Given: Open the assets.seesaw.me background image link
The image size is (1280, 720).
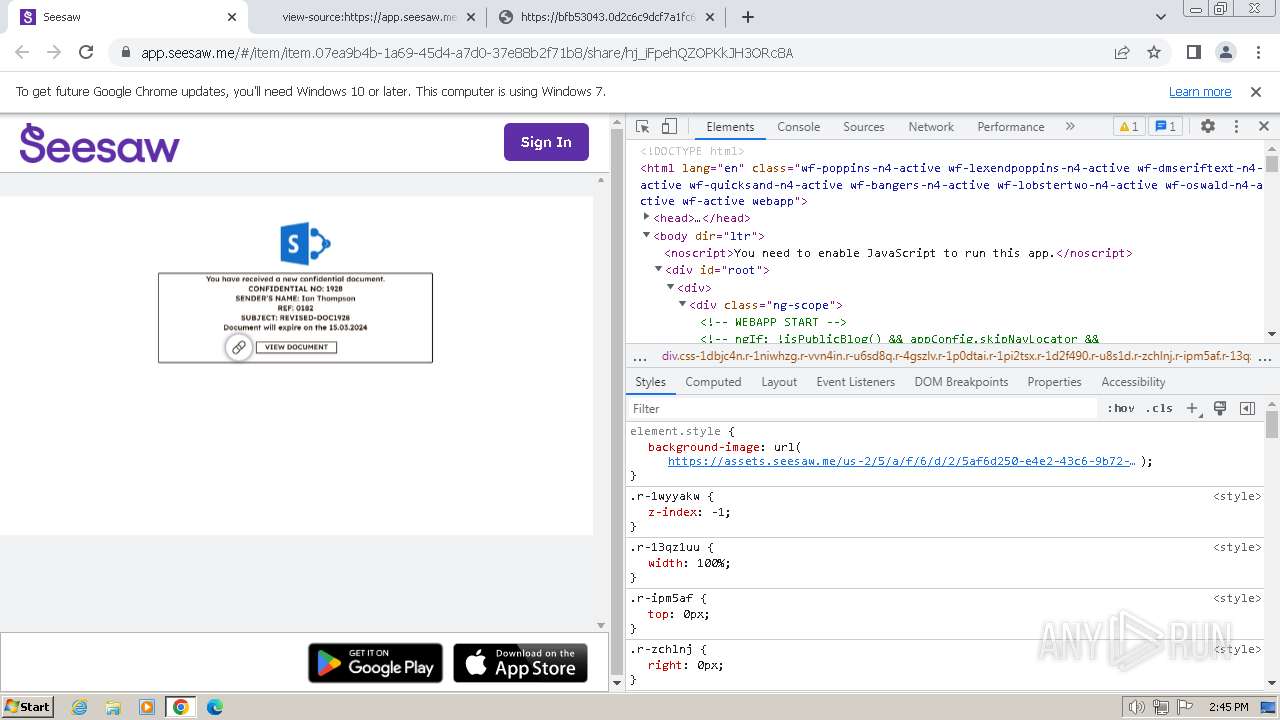Looking at the screenshot, I should pos(901,461).
